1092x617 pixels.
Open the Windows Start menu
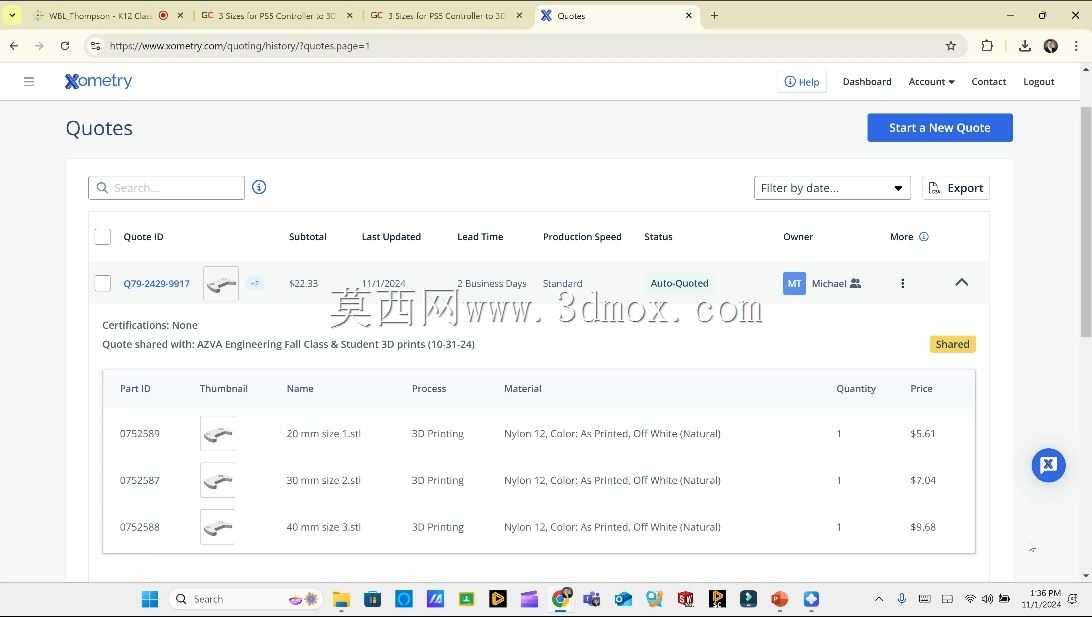click(150, 599)
